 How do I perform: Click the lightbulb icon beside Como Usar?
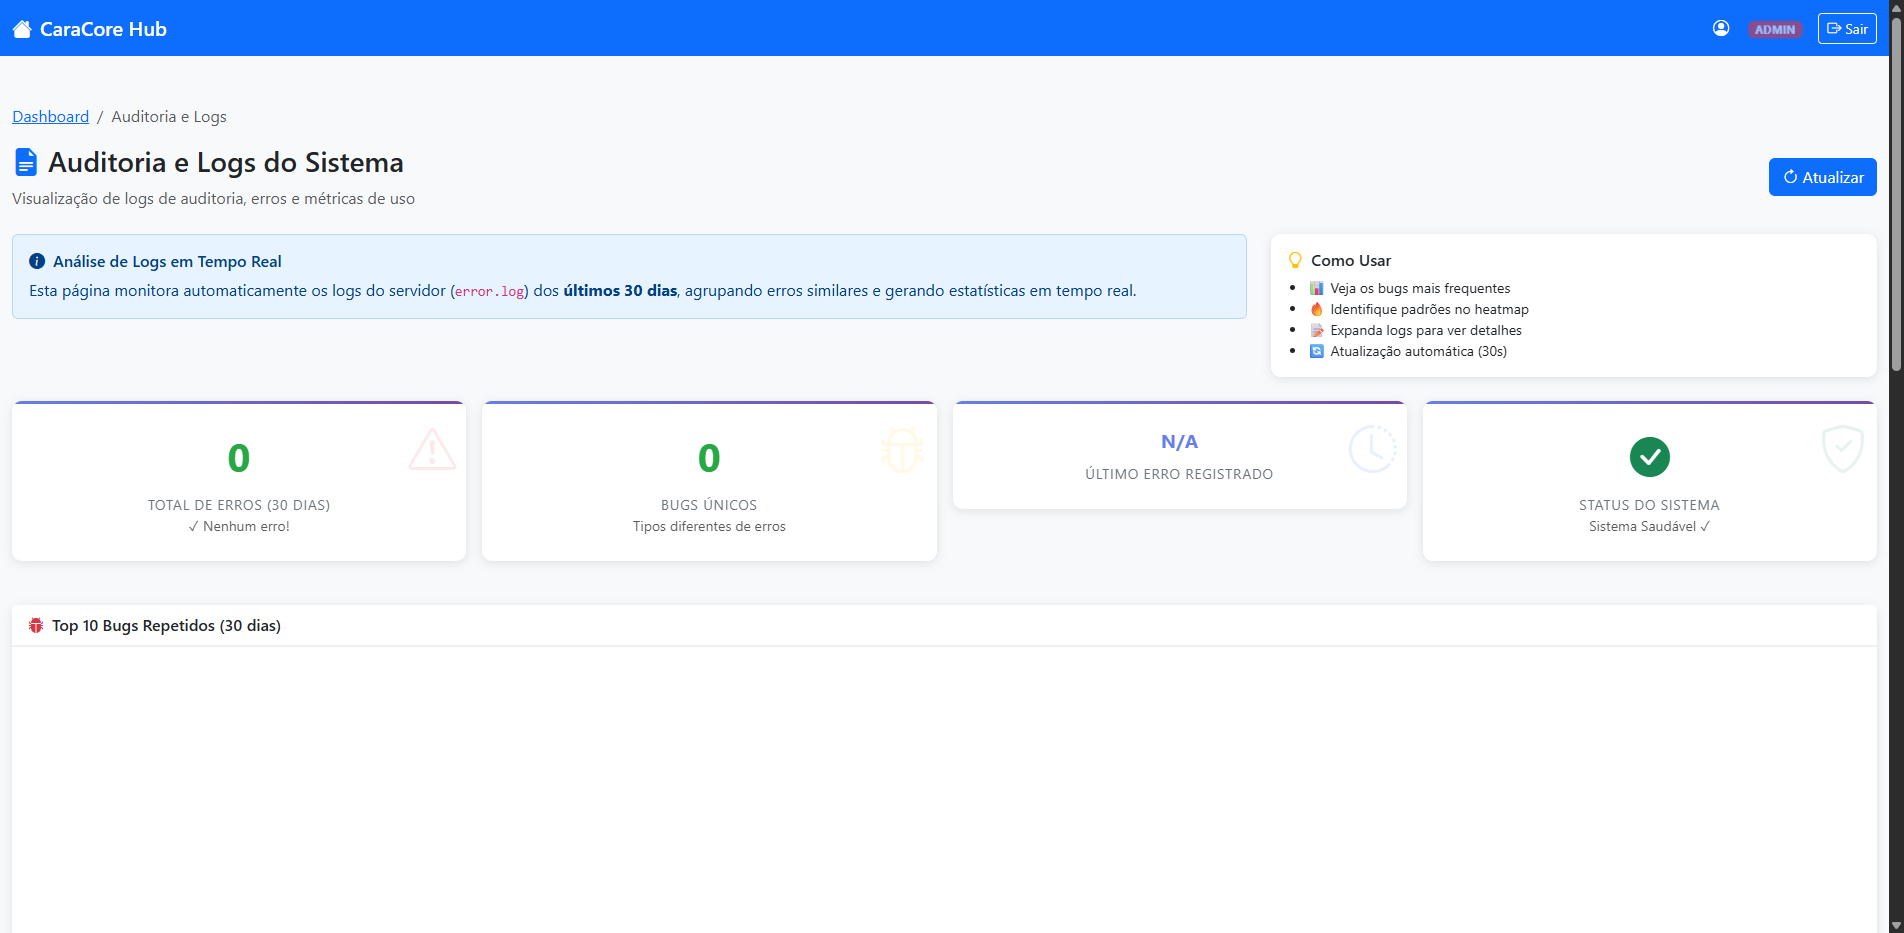[1295, 260]
